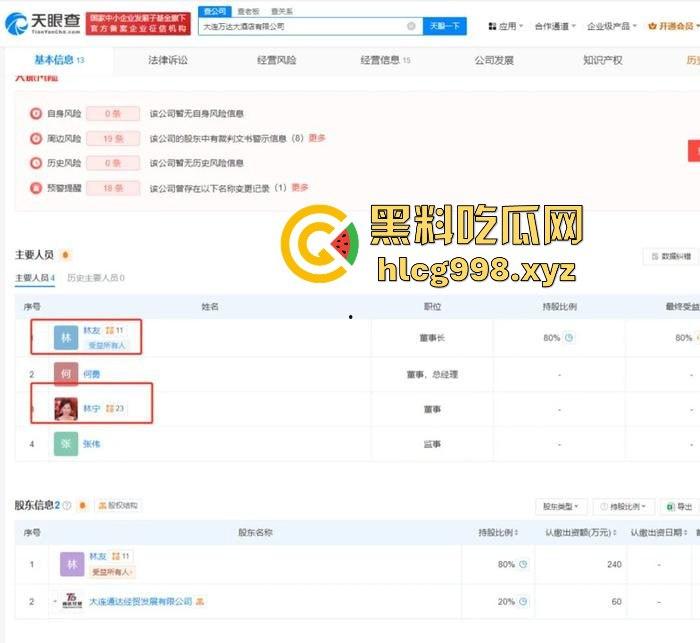This screenshot has height=643, width=700.
Task: Click 更多 link in 预警提醒 row
Action: pyautogui.click(x=300, y=187)
